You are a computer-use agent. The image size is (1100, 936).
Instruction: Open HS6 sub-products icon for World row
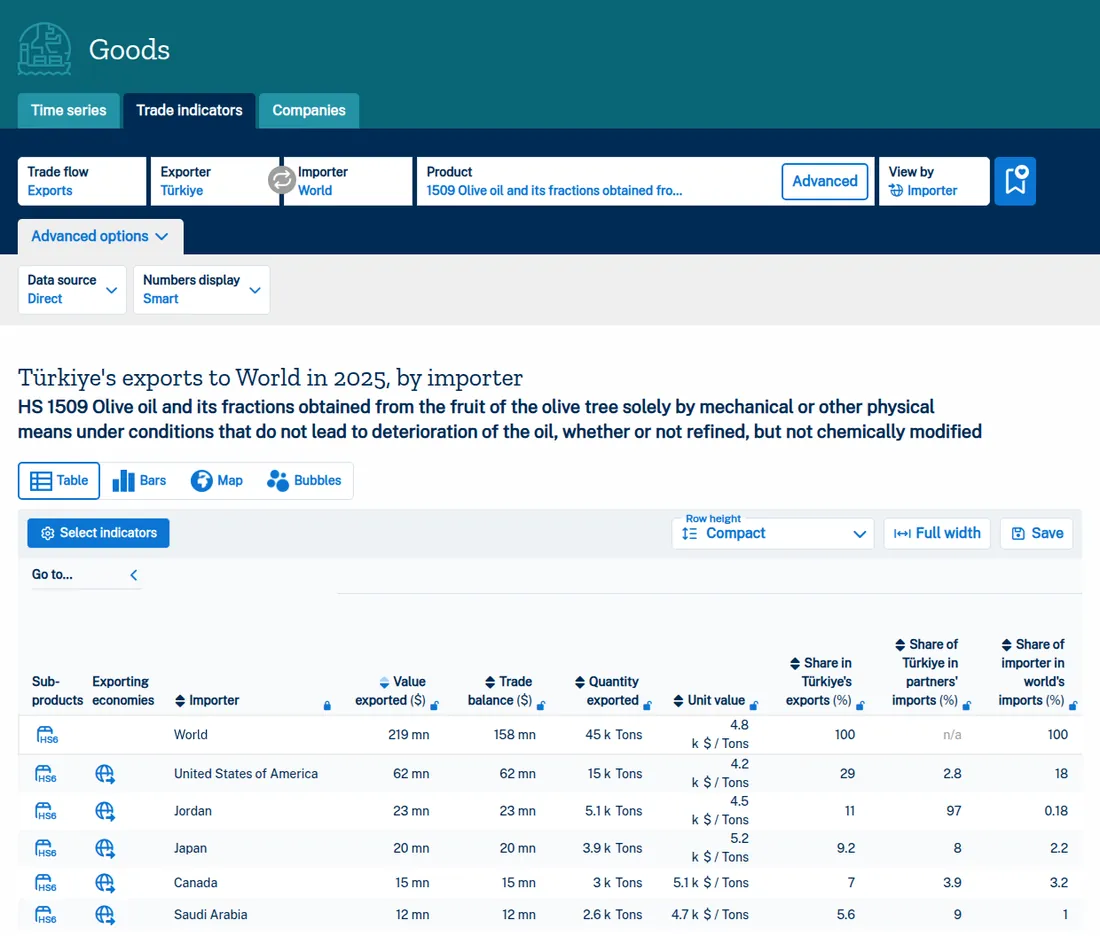pyautogui.click(x=47, y=735)
